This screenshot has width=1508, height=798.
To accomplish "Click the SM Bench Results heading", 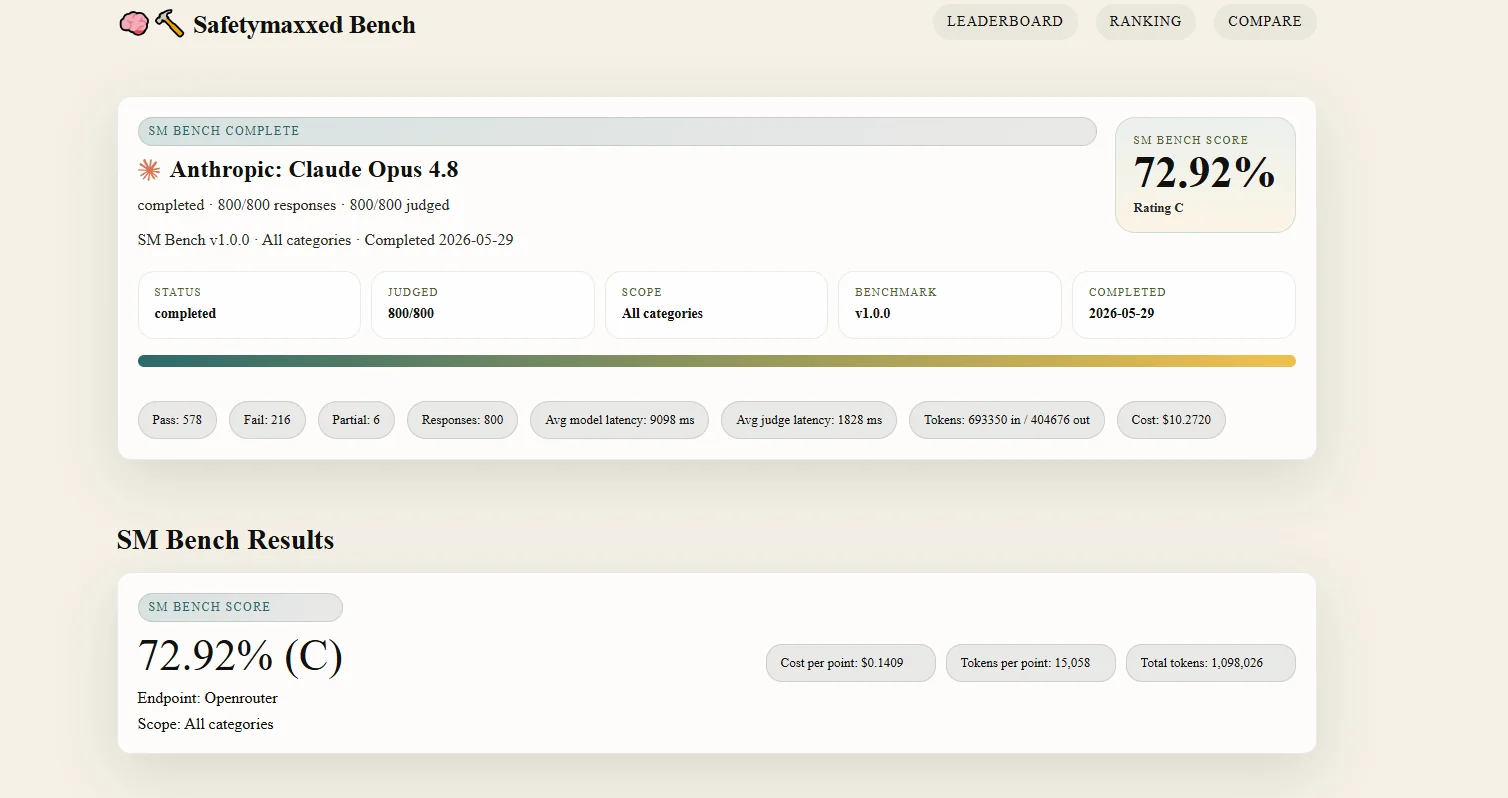I will [x=225, y=540].
